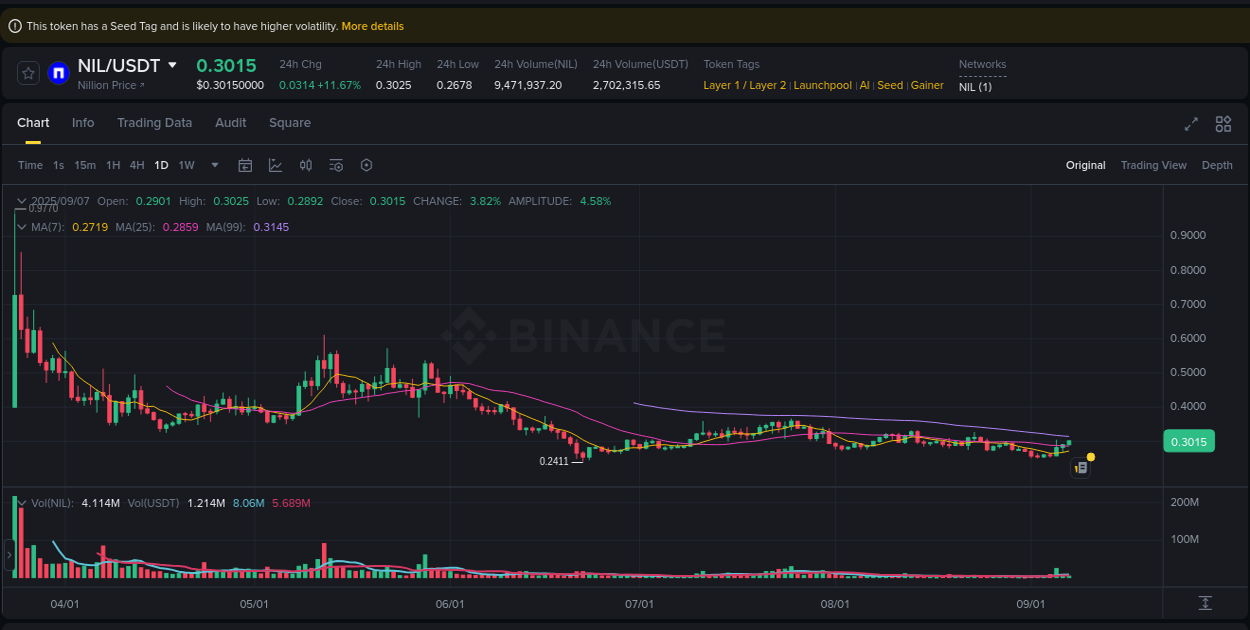Select the 1W timeframe
Image resolution: width=1250 pixels, height=630 pixels.
click(x=186, y=165)
